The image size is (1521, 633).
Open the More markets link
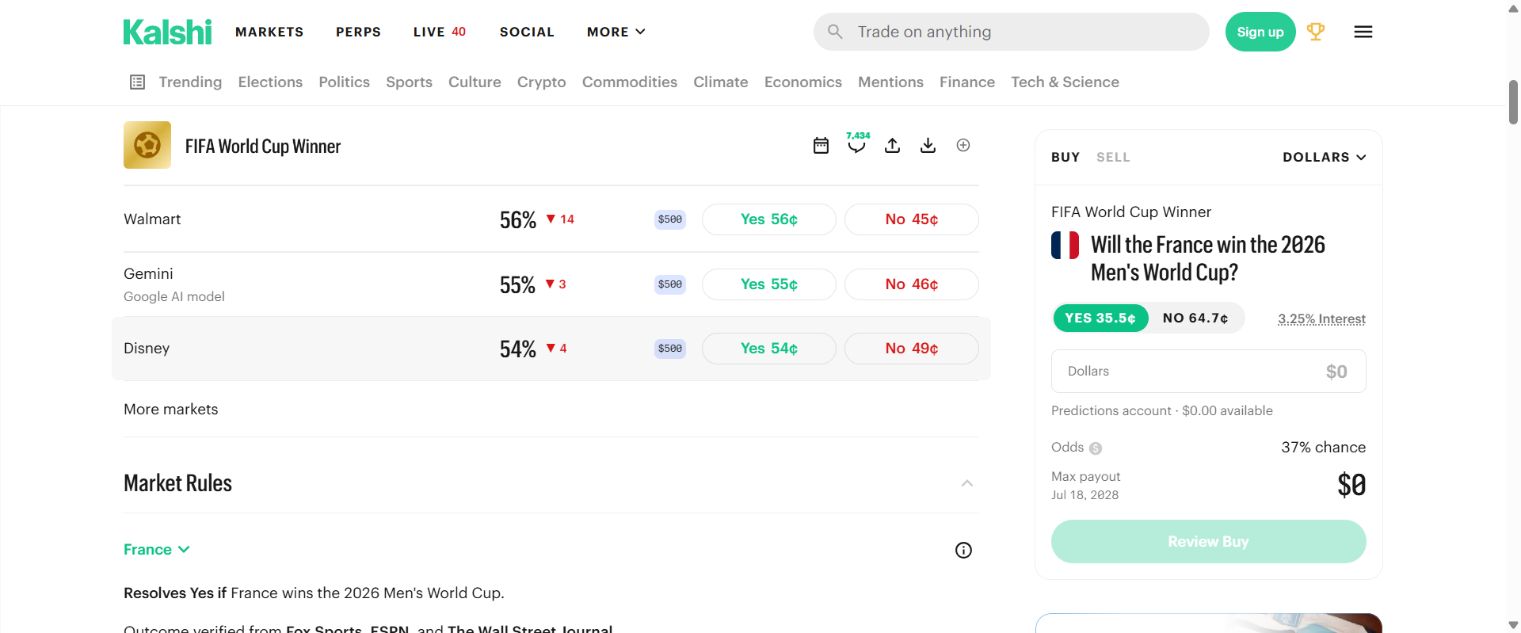171,409
